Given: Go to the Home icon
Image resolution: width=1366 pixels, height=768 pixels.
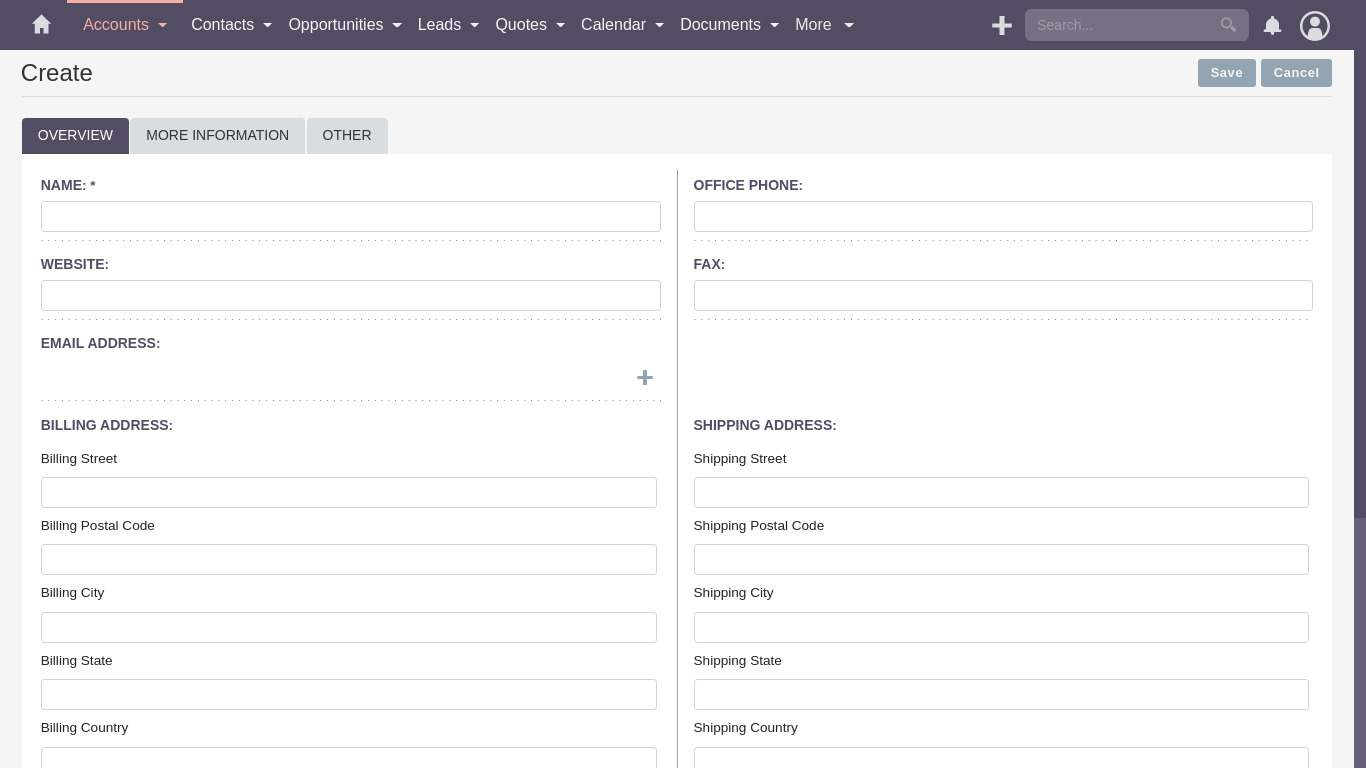Looking at the screenshot, I should click(x=41, y=25).
